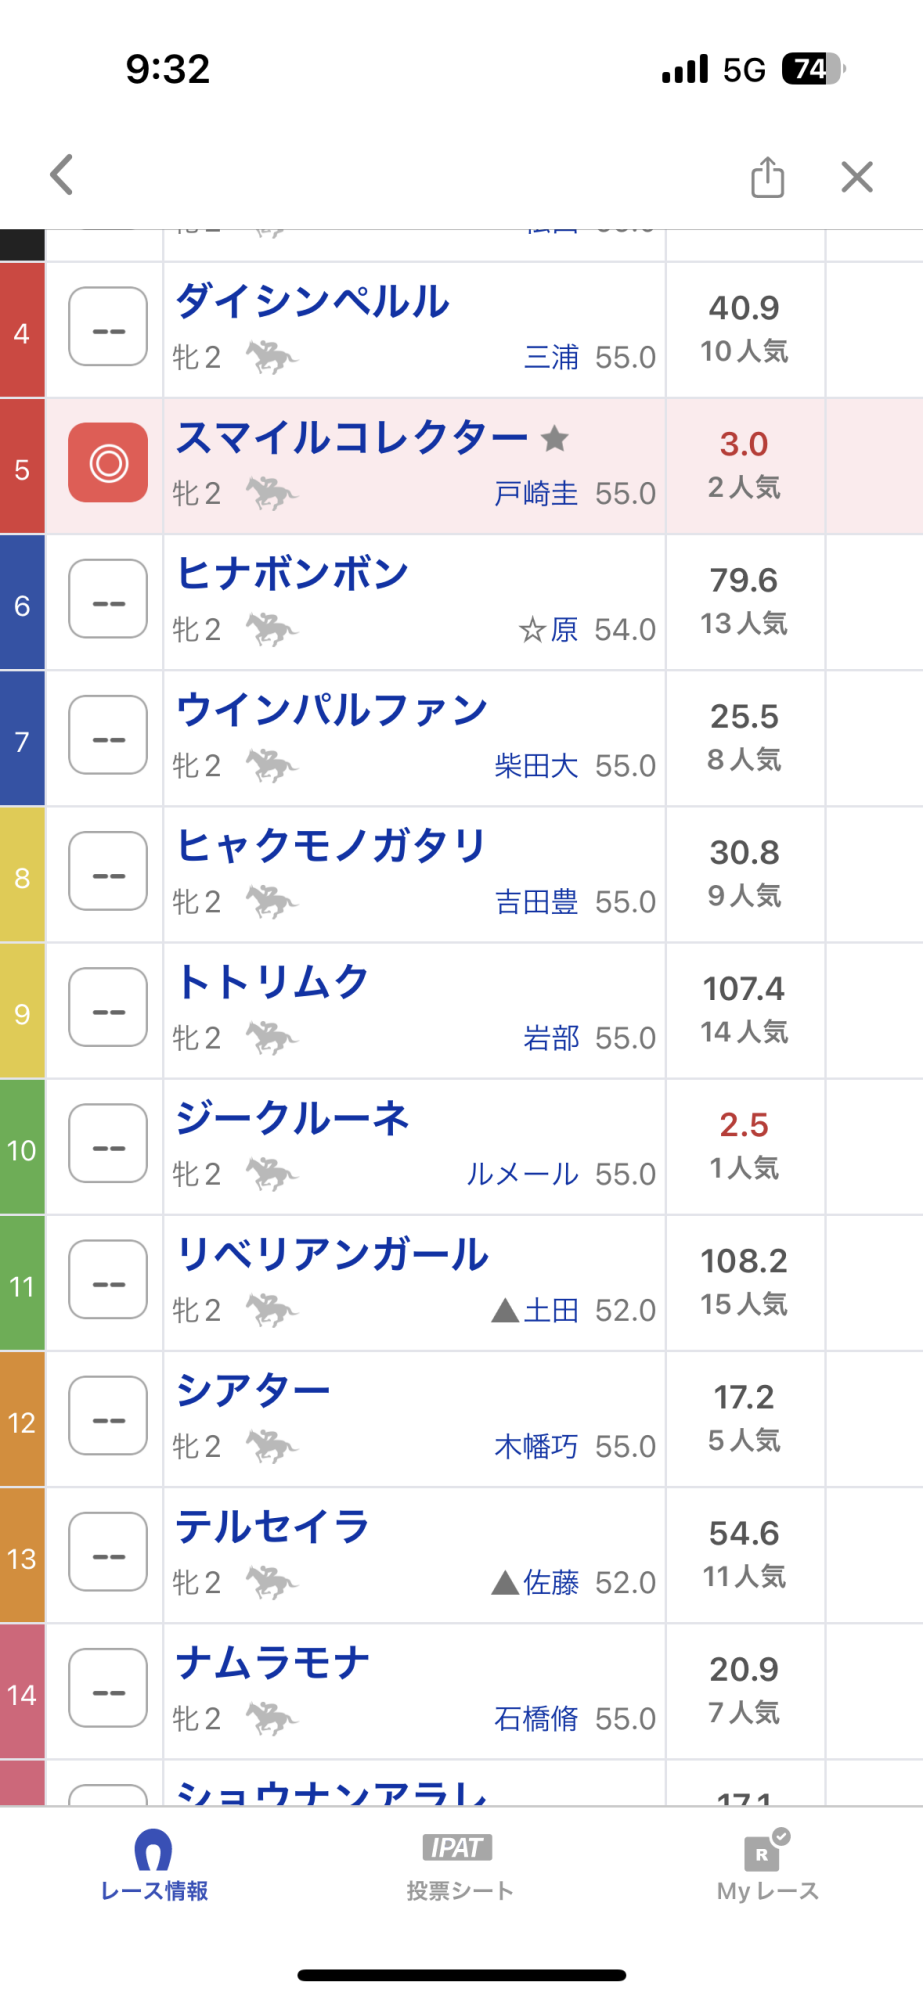Tap the 2.5 odds for ジークルーネ
923x2000 pixels.
pyautogui.click(x=744, y=1125)
